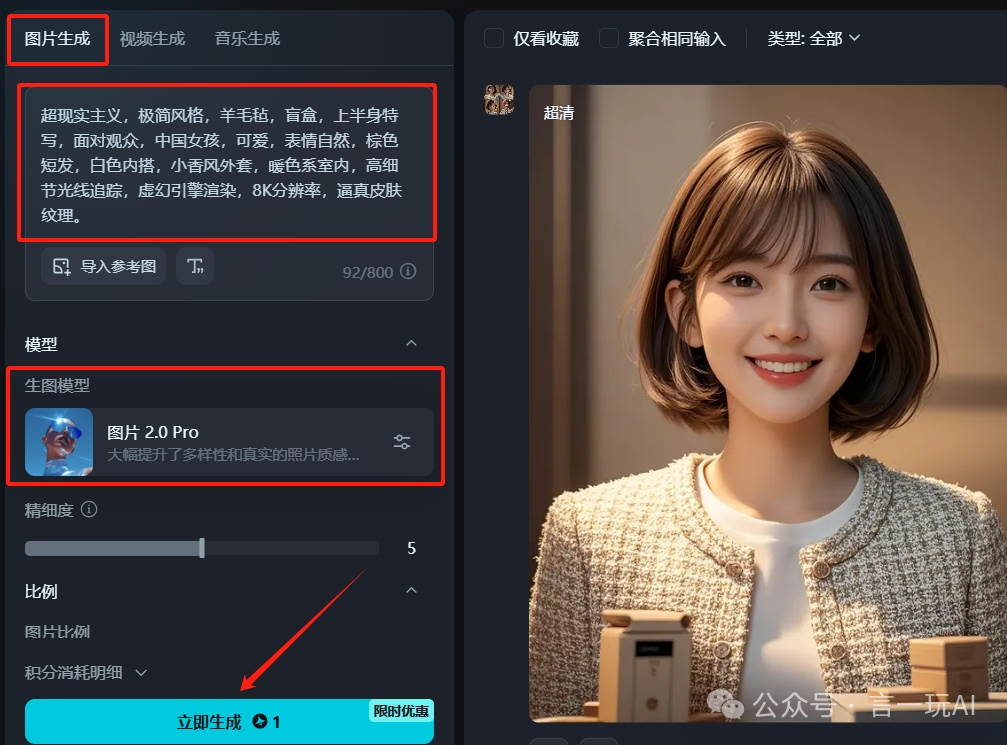Click the info icon beside 92/800 counter
1007x745 pixels.
(x=408, y=272)
